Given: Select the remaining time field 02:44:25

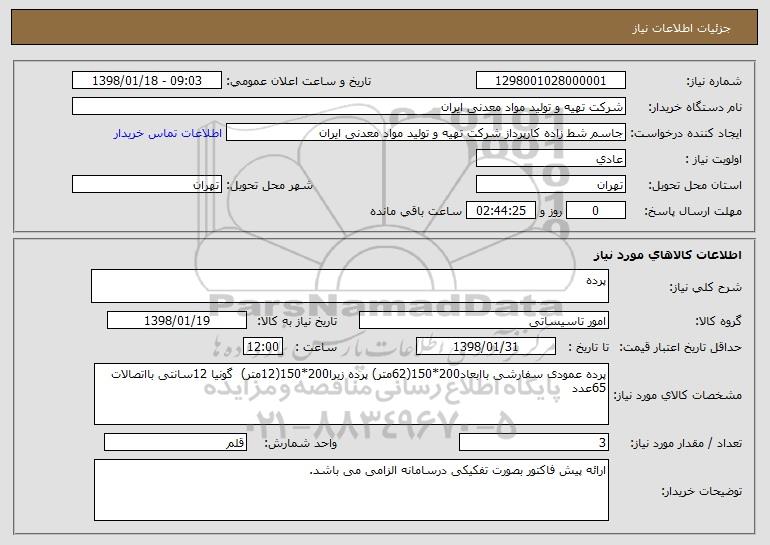Looking at the screenshot, I should click(x=500, y=211).
